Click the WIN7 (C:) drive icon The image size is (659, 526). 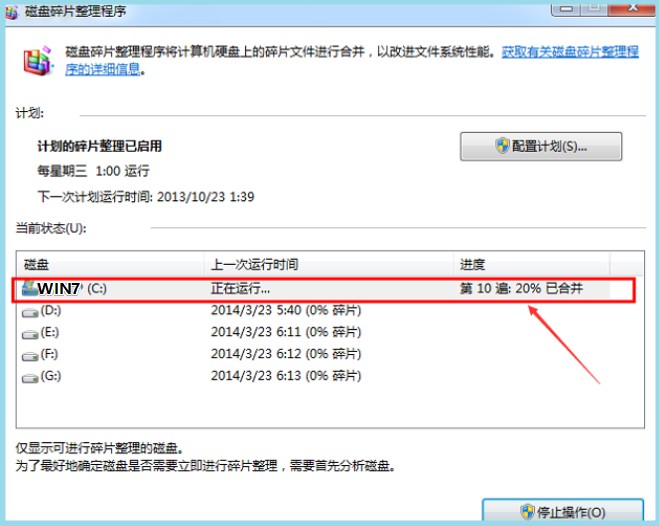coord(29,289)
